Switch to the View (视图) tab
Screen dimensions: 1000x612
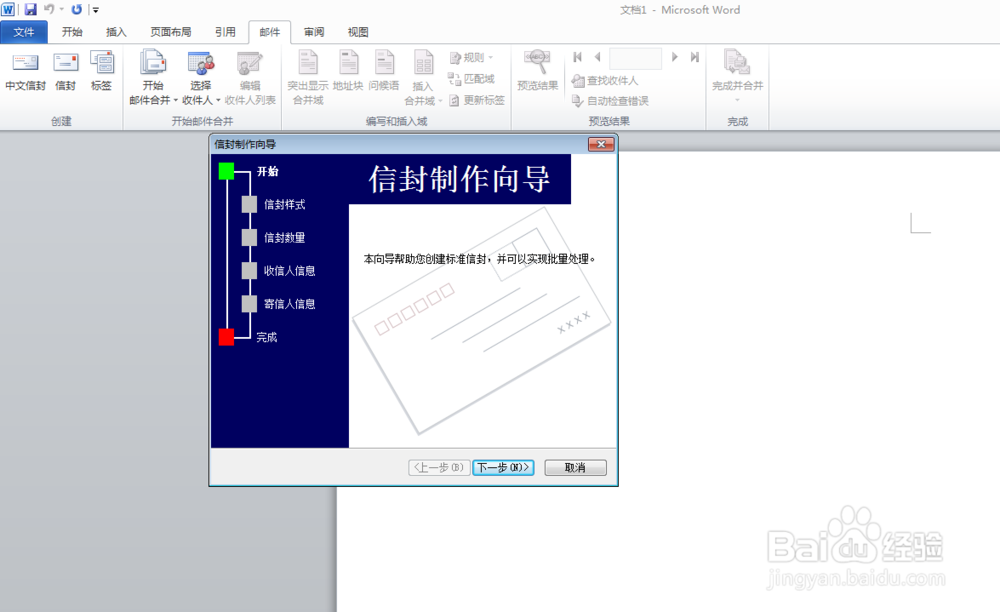[358, 32]
